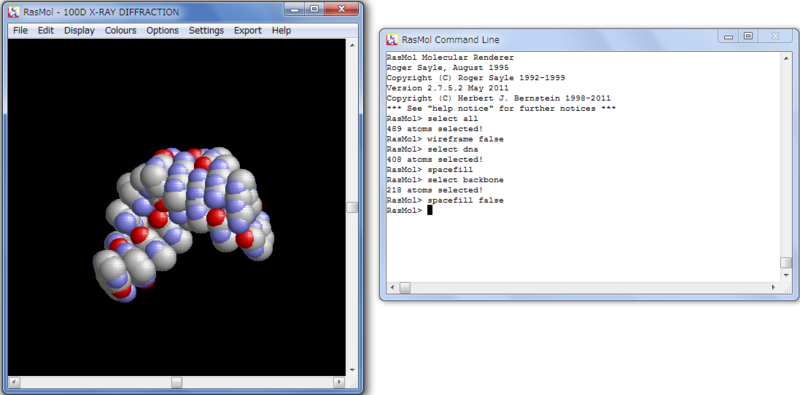Click command line vertical scrollbar down arrow
The image size is (800, 395).
786,275
